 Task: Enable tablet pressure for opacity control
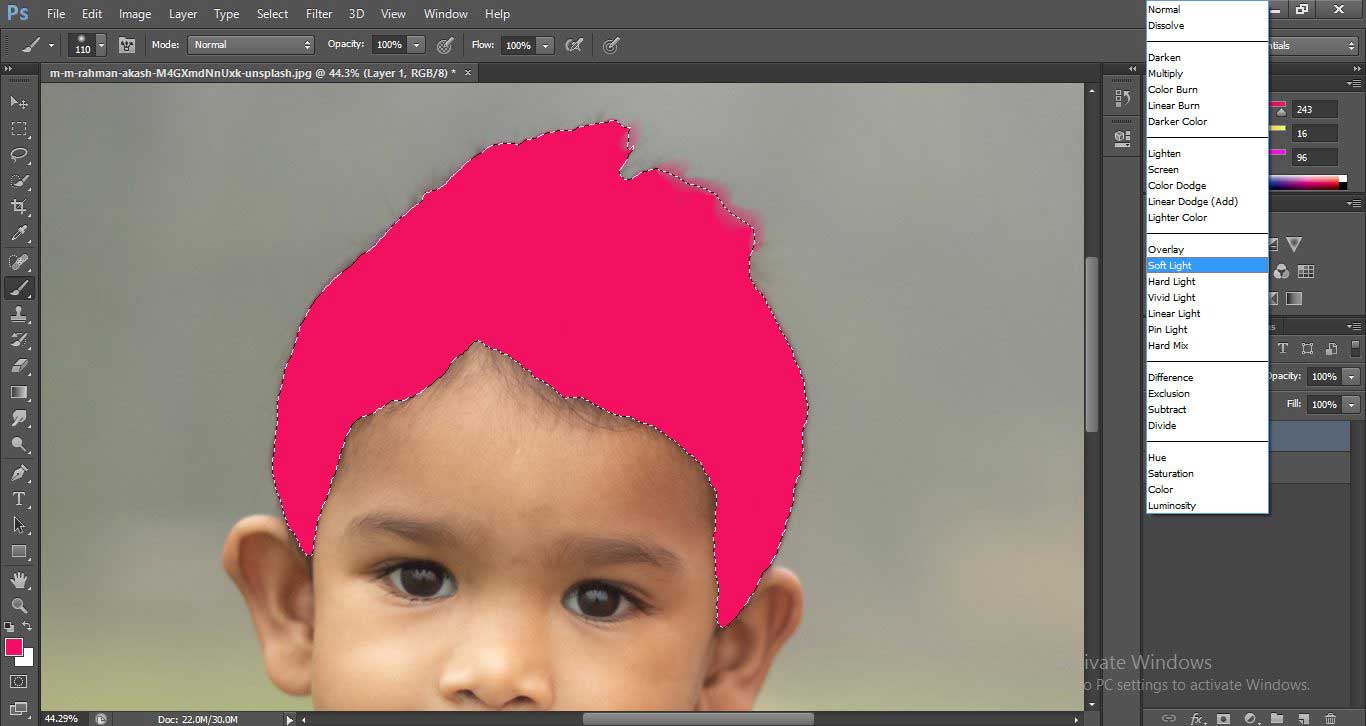(x=444, y=45)
